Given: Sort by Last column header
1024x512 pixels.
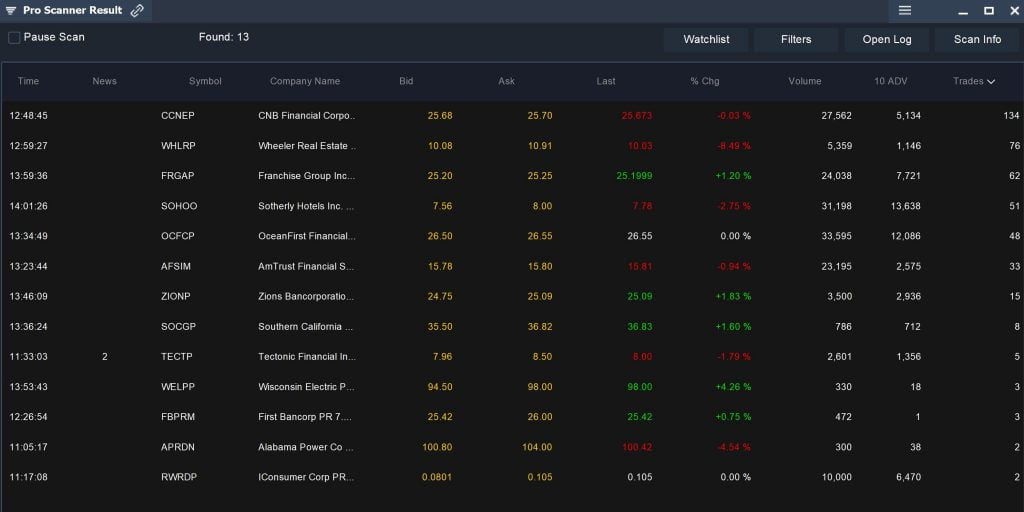Looking at the screenshot, I should pyautogui.click(x=605, y=82).
